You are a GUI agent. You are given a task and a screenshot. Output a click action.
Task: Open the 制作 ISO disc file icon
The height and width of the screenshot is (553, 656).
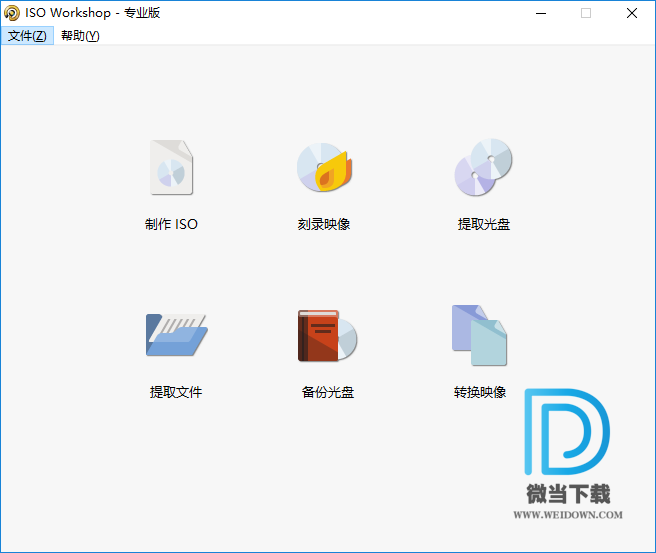172,167
